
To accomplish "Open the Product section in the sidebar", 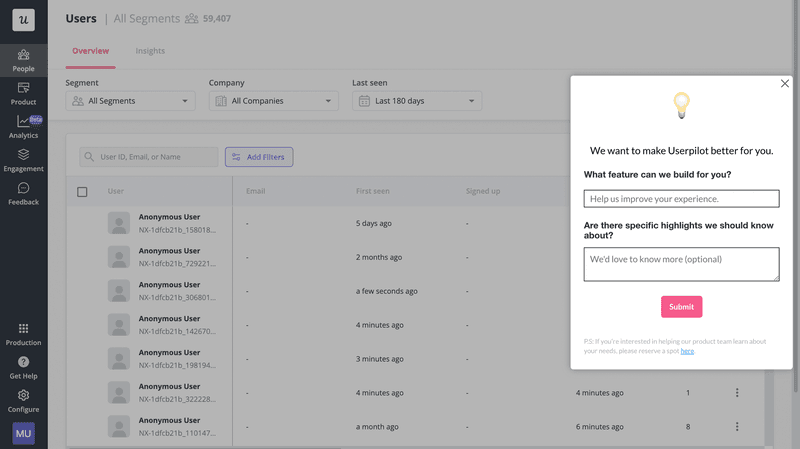I will 23,94.
